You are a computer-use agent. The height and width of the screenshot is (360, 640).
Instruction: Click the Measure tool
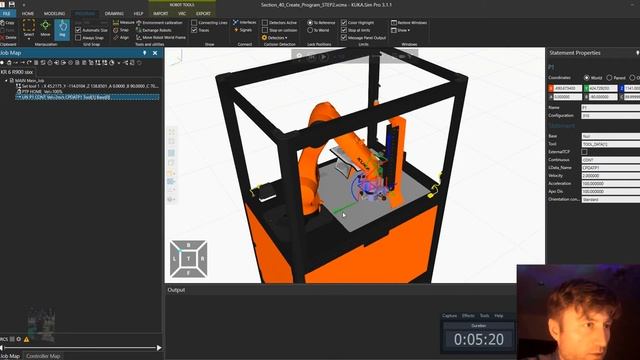pyautogui.click(x=123, y=22)
